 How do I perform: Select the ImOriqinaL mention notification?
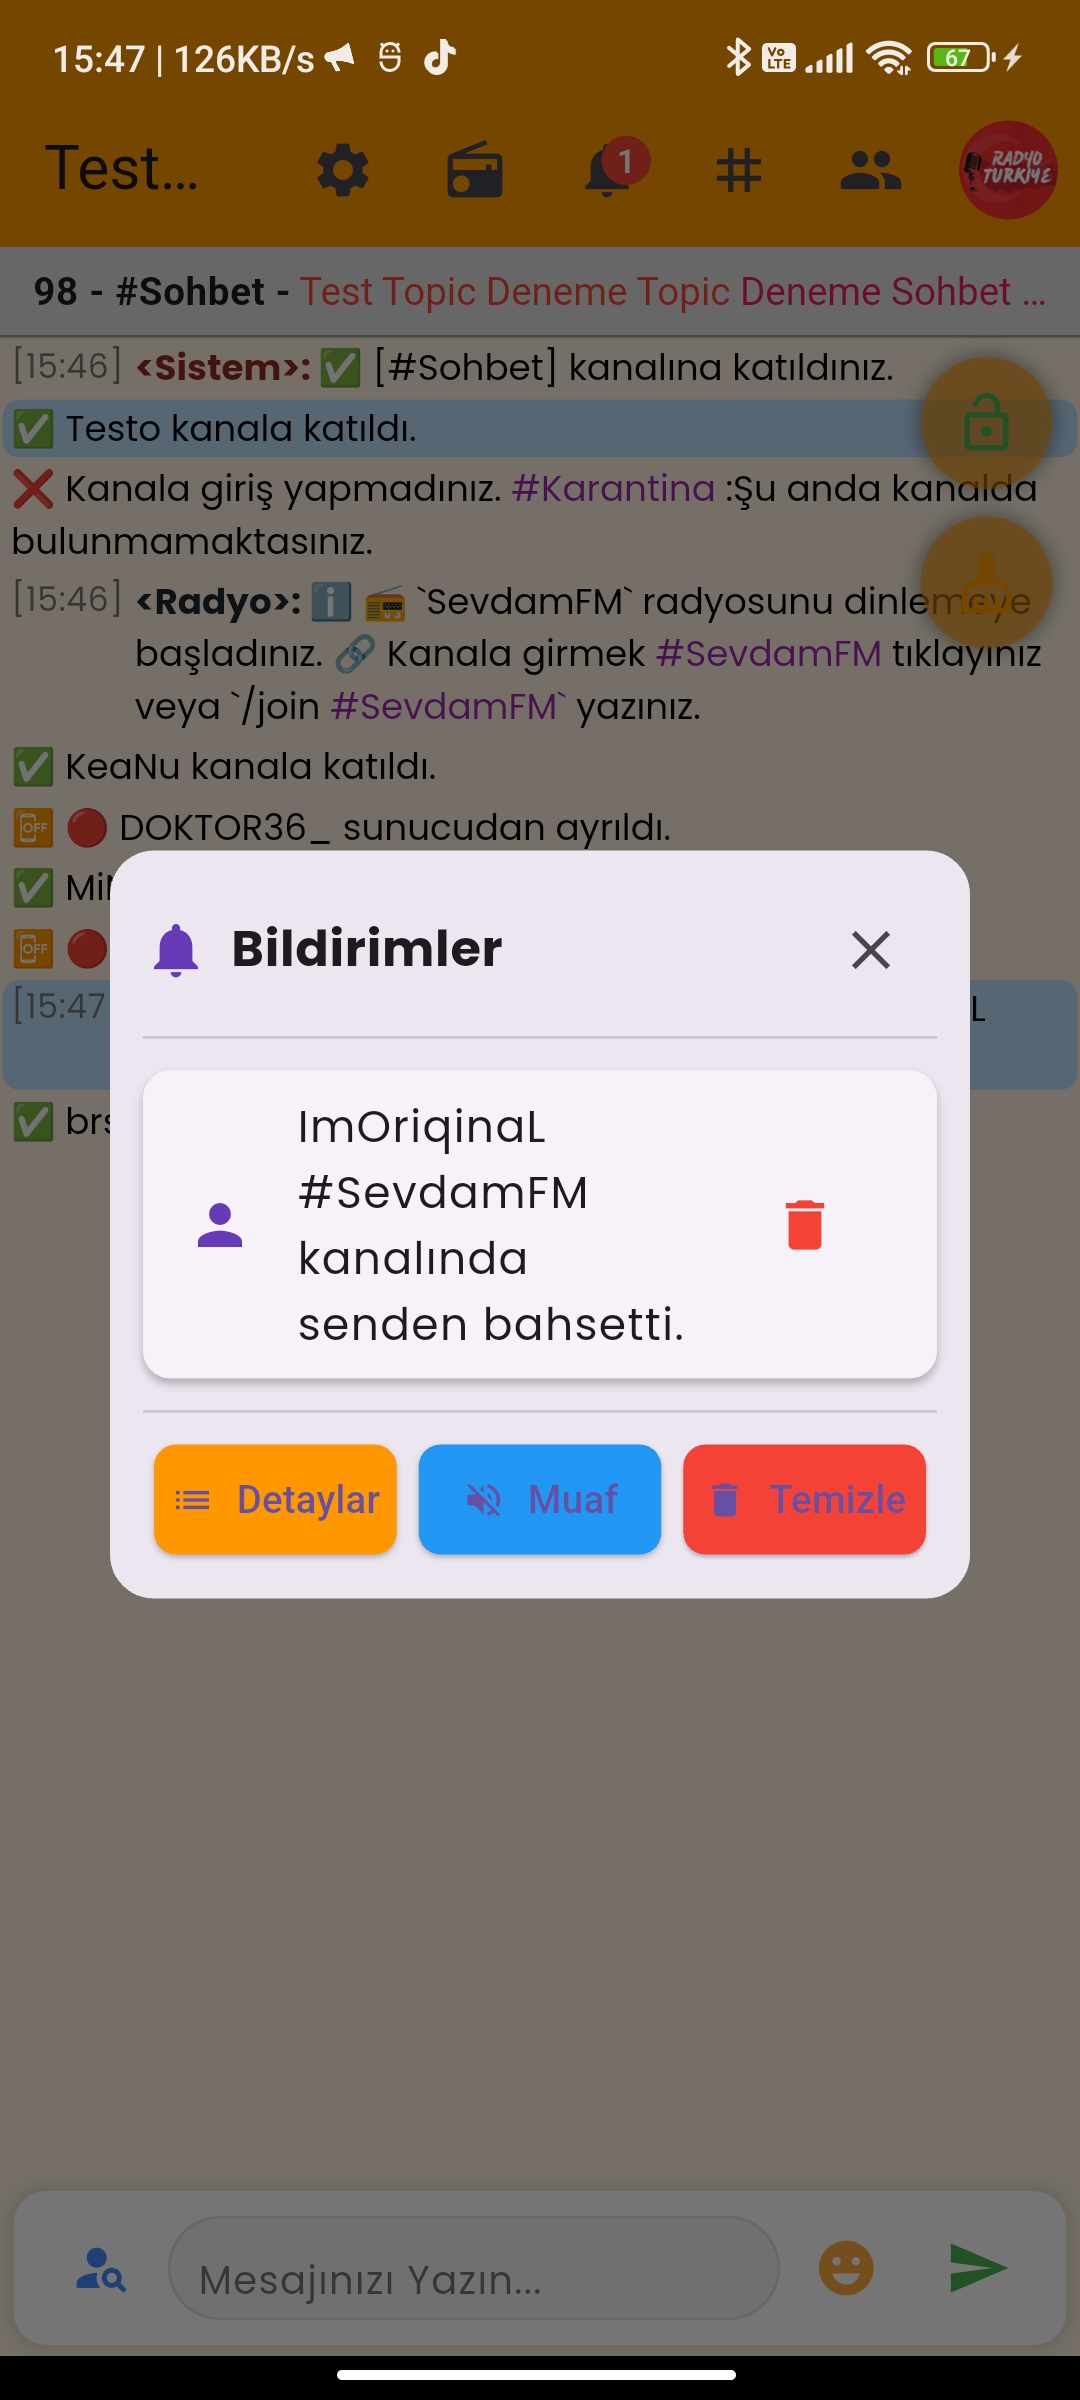pos(540,1225)
